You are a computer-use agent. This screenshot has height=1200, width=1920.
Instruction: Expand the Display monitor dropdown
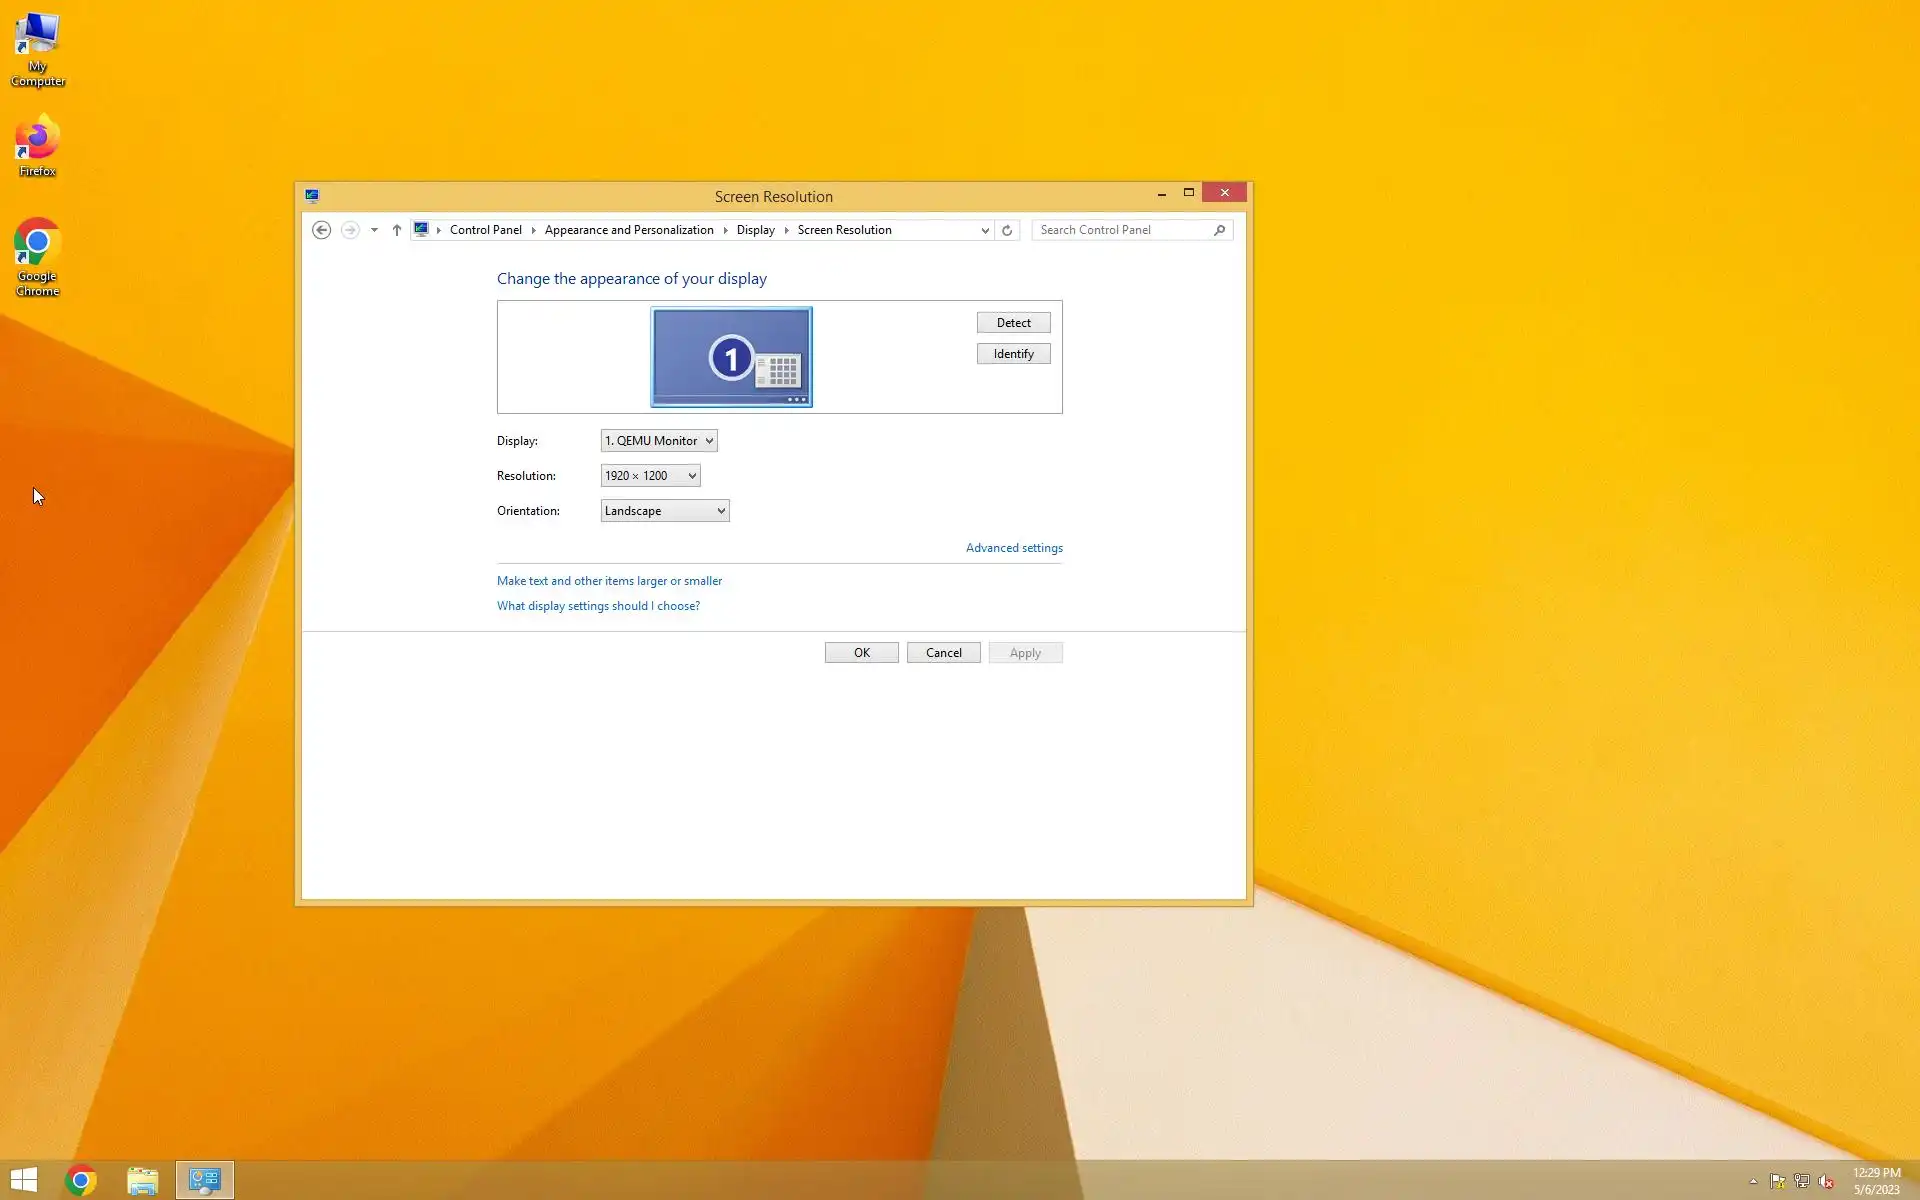[x=659, y=441]
